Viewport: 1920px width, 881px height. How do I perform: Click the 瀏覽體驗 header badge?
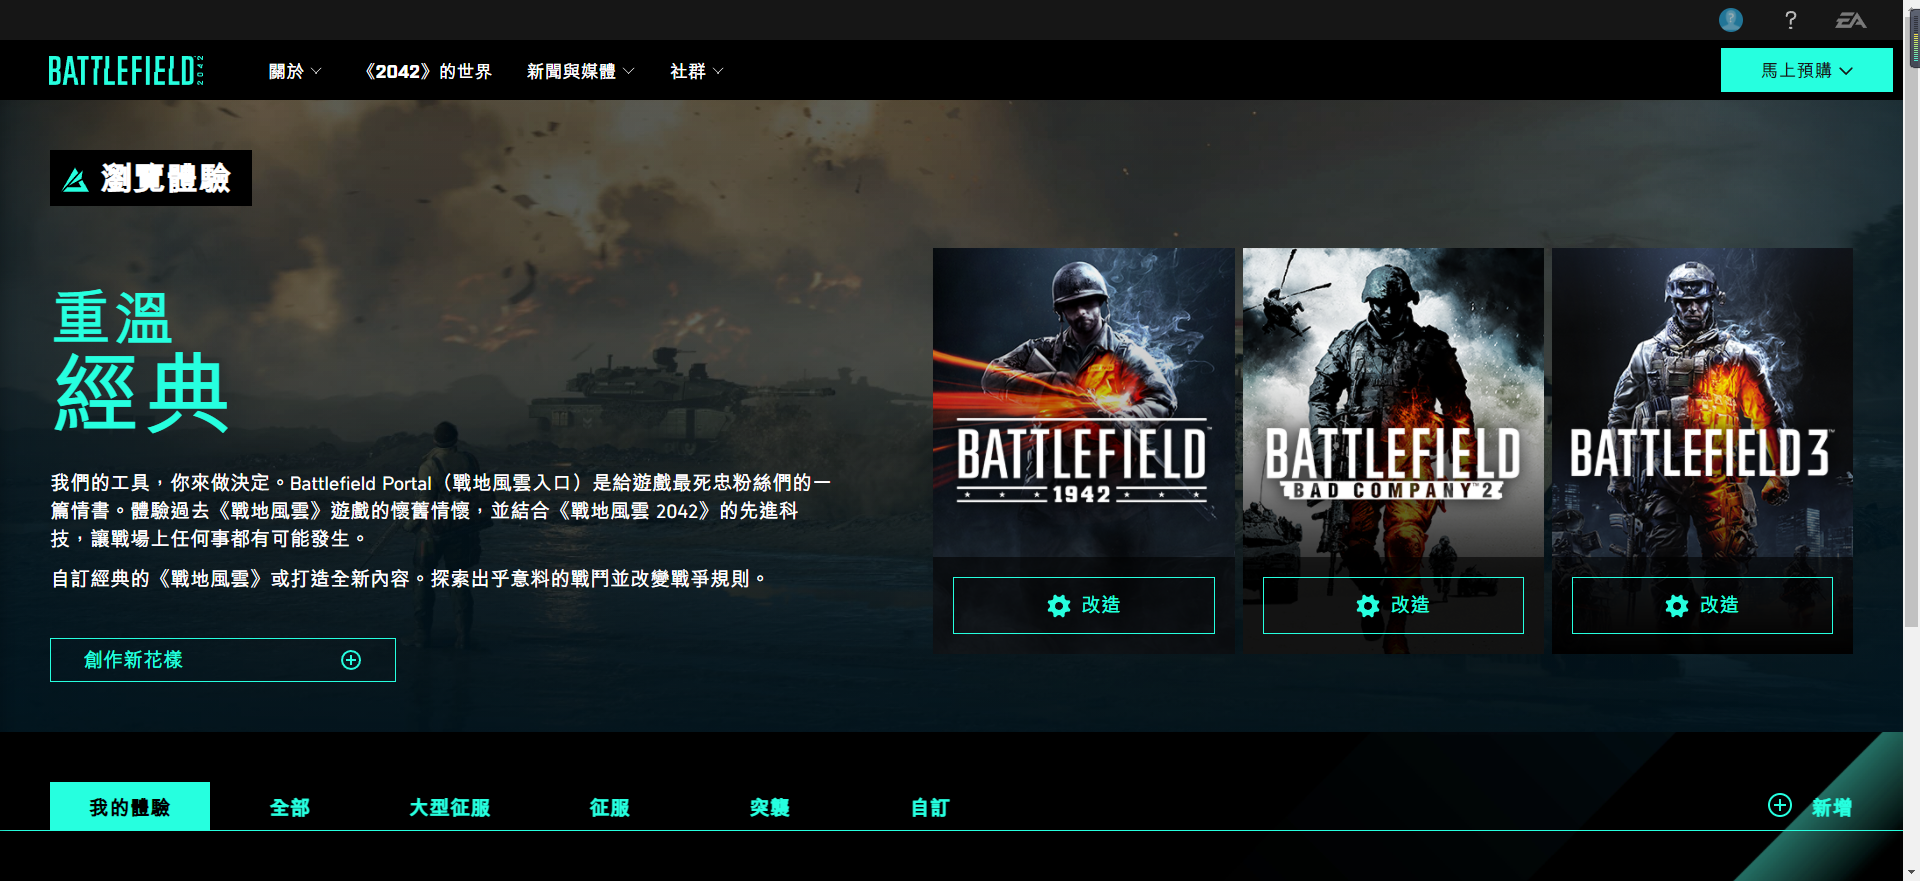(x=151, y=178)
